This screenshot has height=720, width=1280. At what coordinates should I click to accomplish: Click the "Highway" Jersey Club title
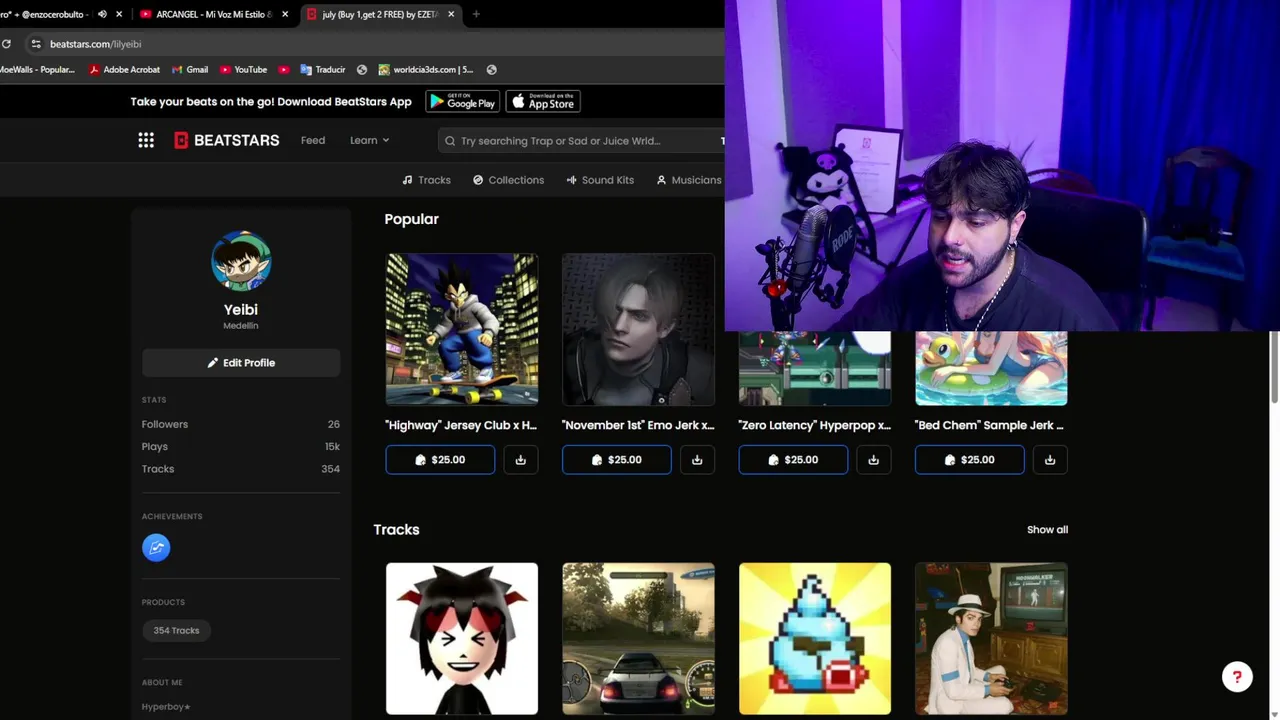461,425
